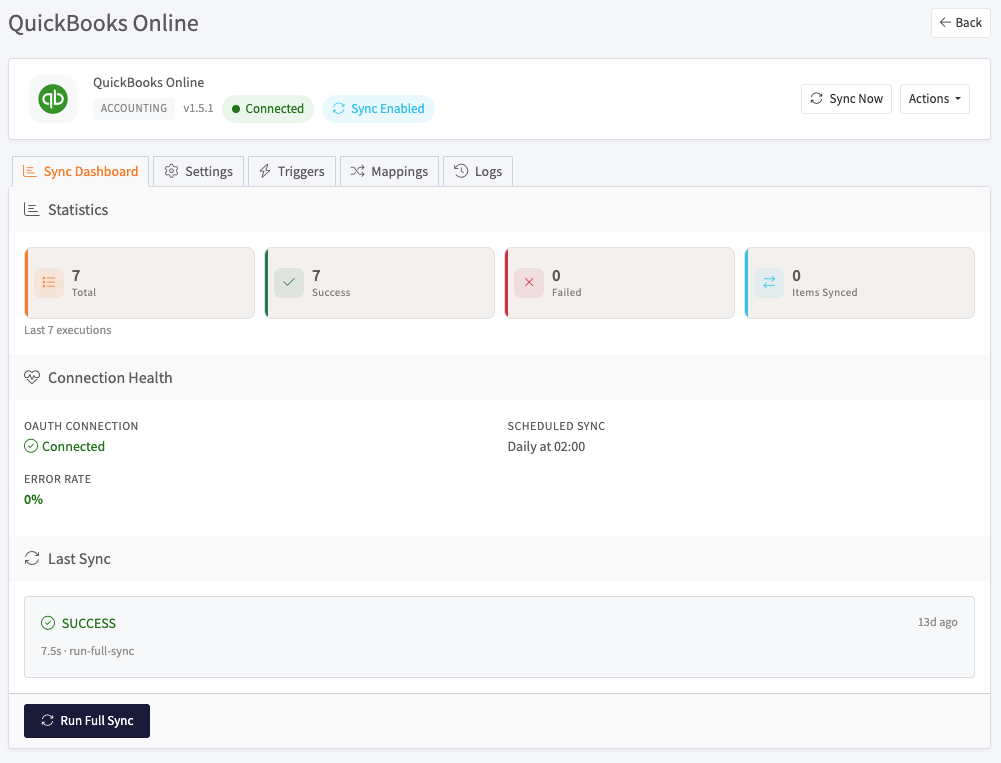Click the QuickBooks Online page title
Screen dimensions: 1001x763
coord(103,23)
